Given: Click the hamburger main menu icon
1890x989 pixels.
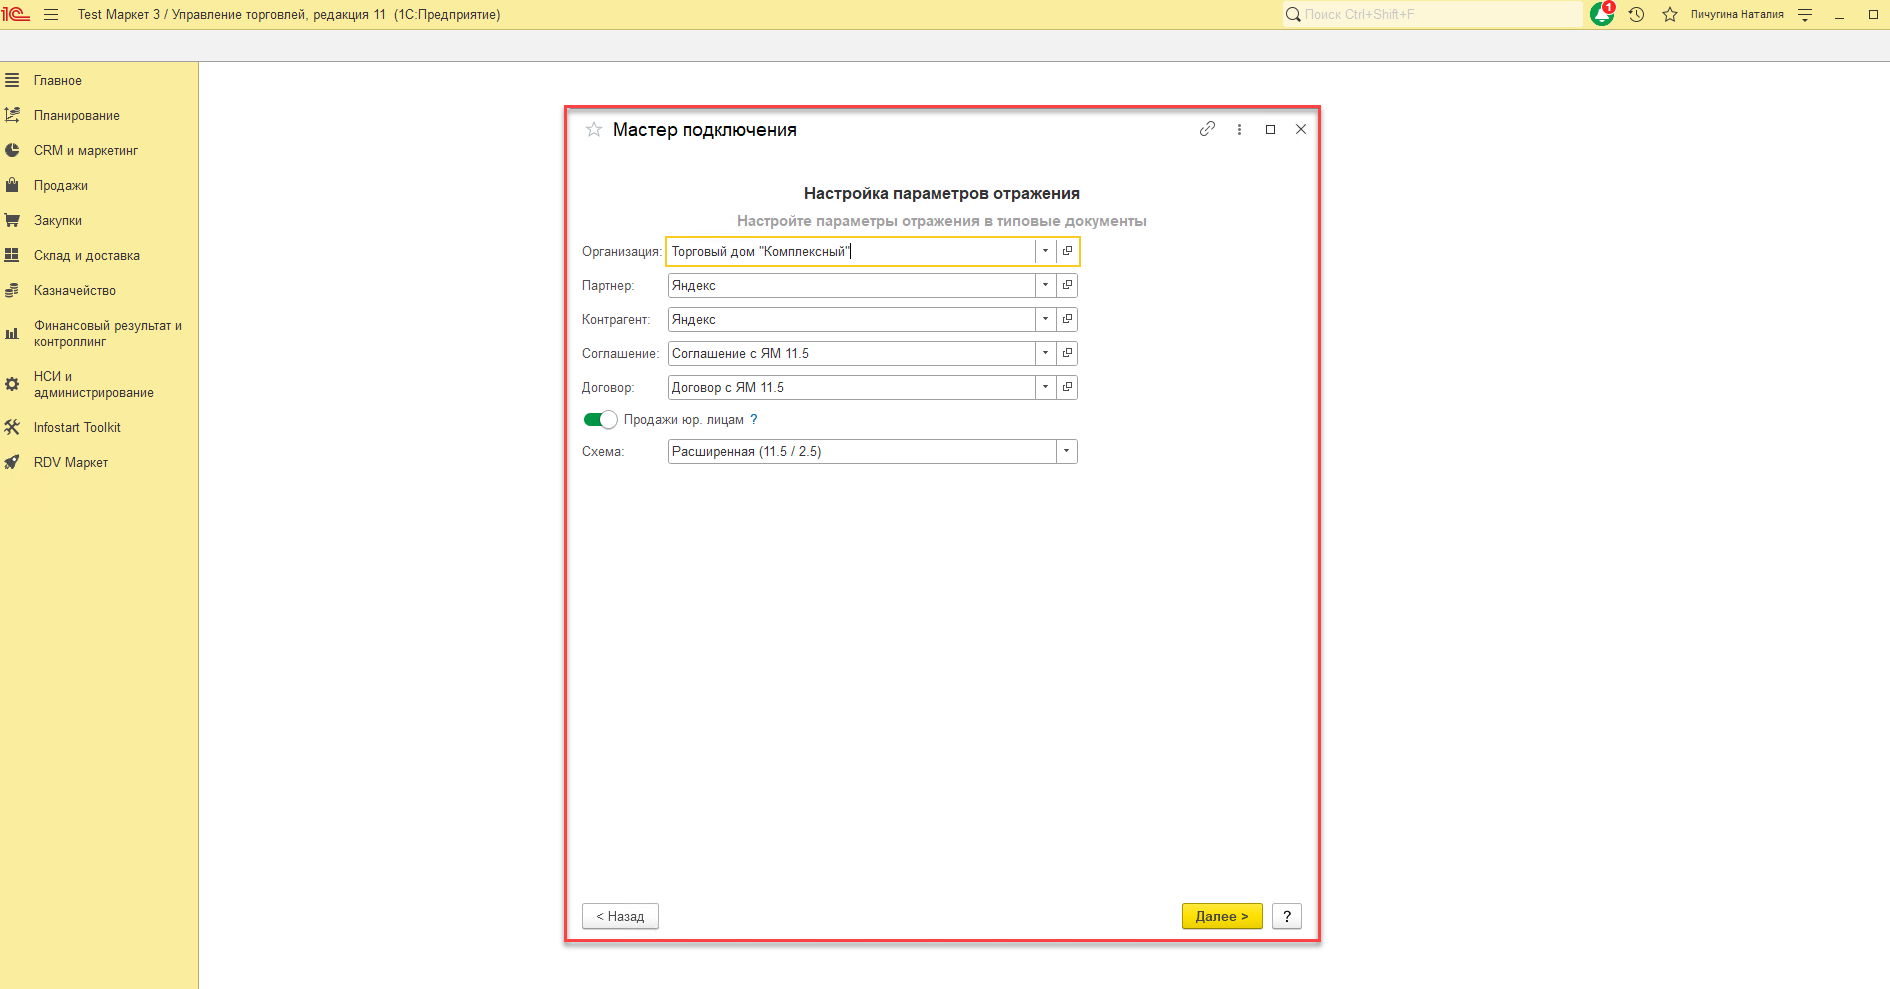Looking at the screenshot, I should coord(52,15).
